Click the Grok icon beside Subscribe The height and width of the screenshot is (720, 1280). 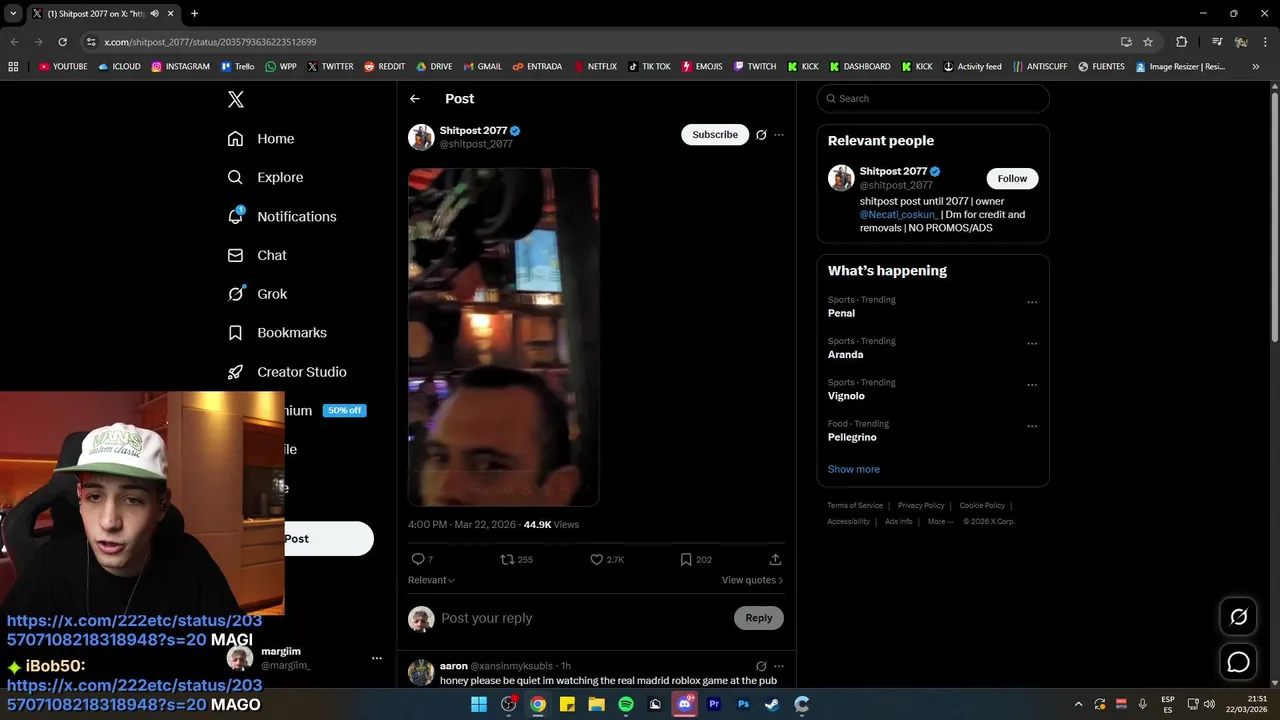click(x=761, y=134)
